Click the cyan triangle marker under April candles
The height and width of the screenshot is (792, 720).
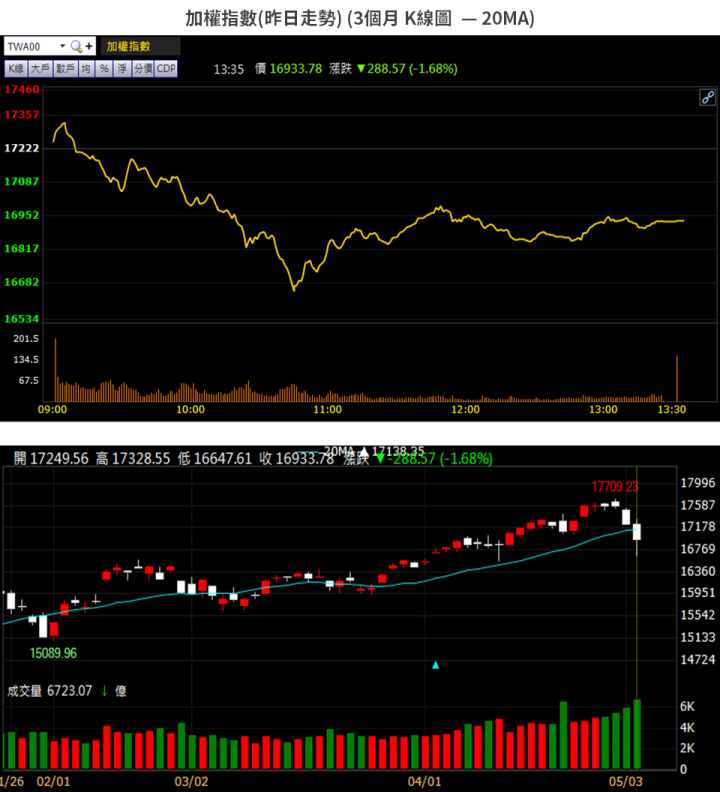pyautogui.click(x=436, y=665)
